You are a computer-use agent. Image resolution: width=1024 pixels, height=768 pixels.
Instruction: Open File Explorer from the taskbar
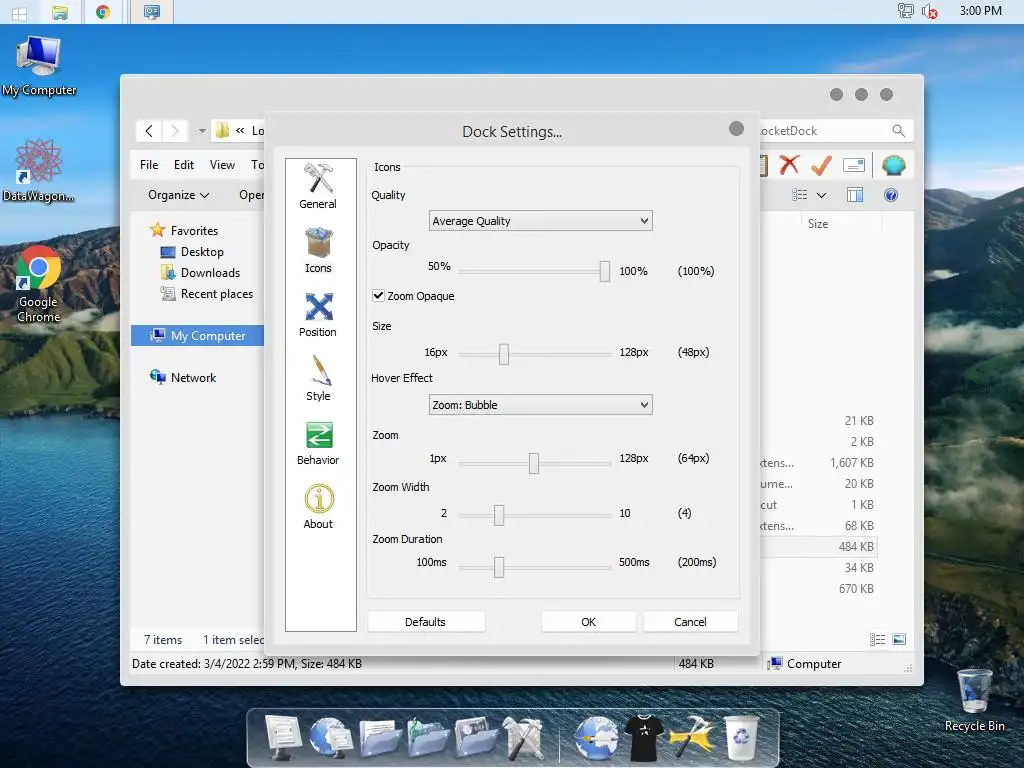click(x=60, y=12)
